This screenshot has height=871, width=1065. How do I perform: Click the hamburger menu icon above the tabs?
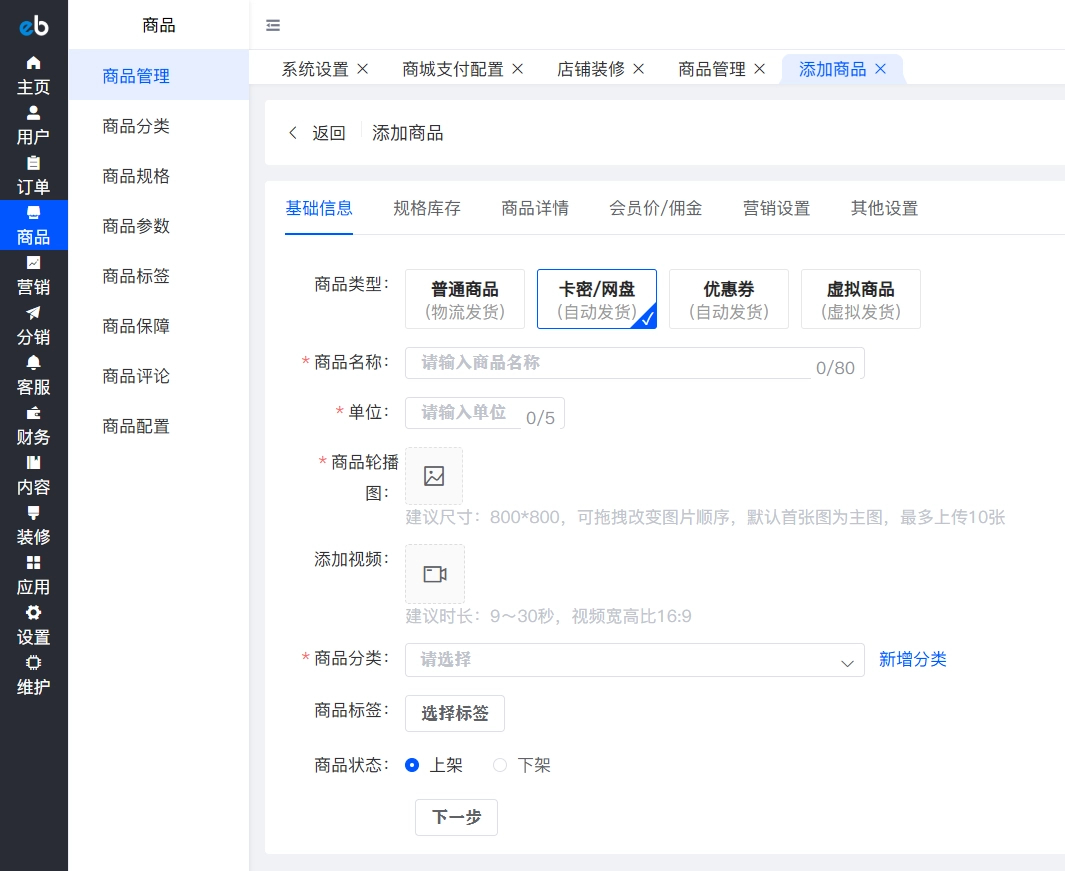point(273,25)
